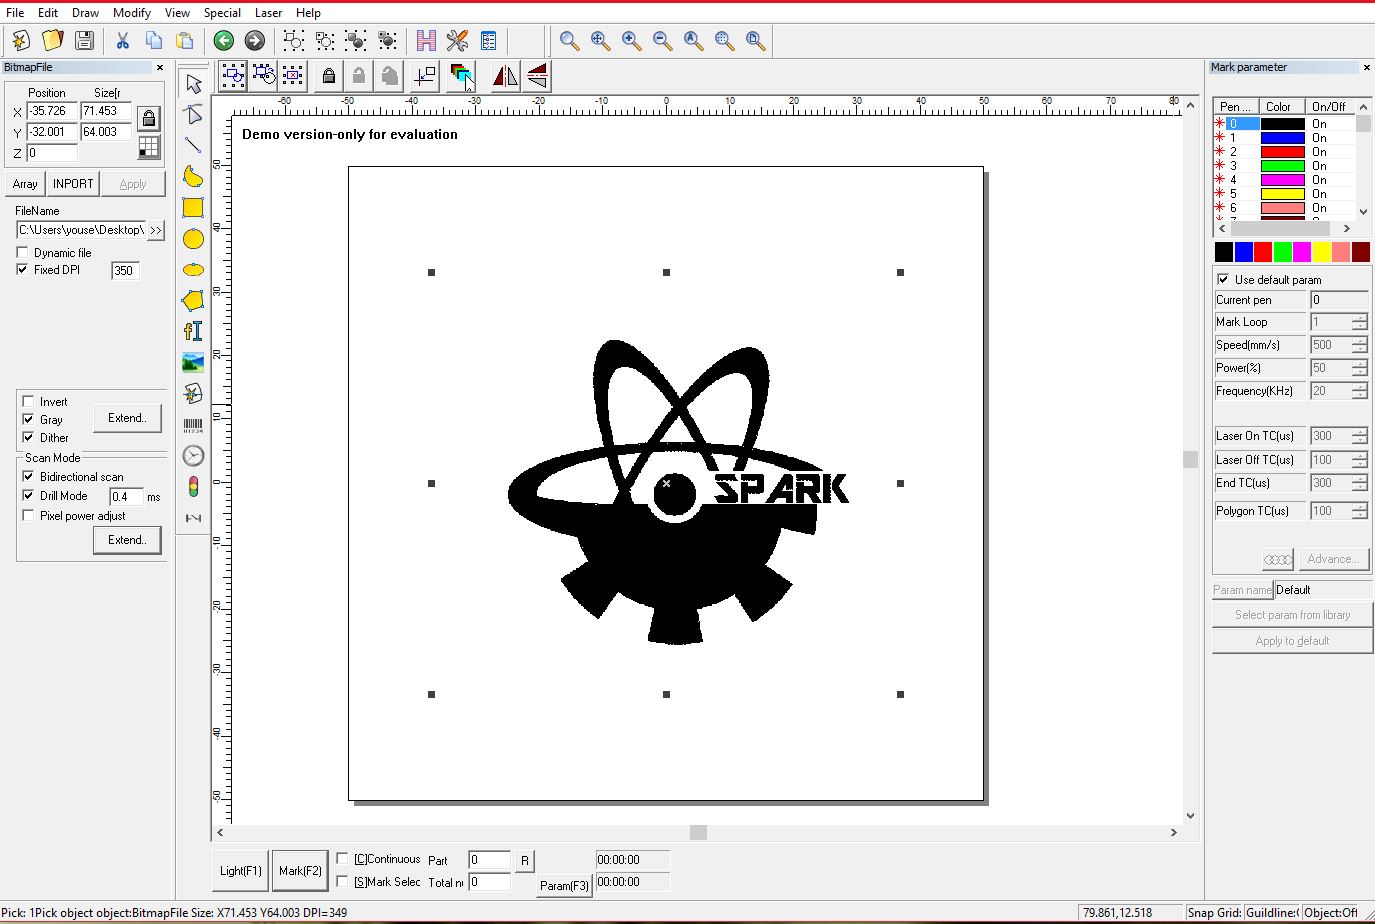Open the Special menu
Screen dimensions: 1375x924
[222, 13]
